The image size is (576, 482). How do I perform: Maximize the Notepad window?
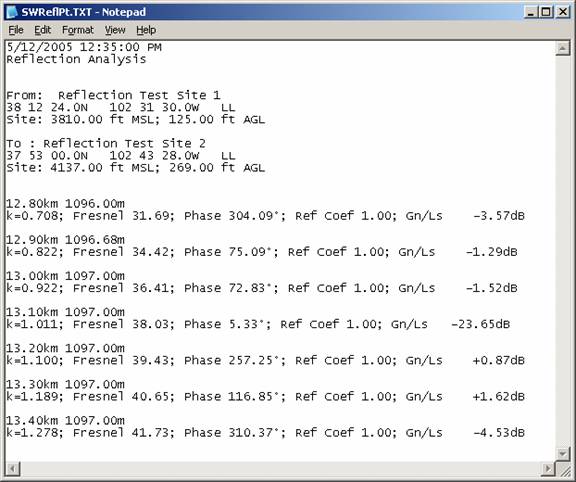pos(546,12)
